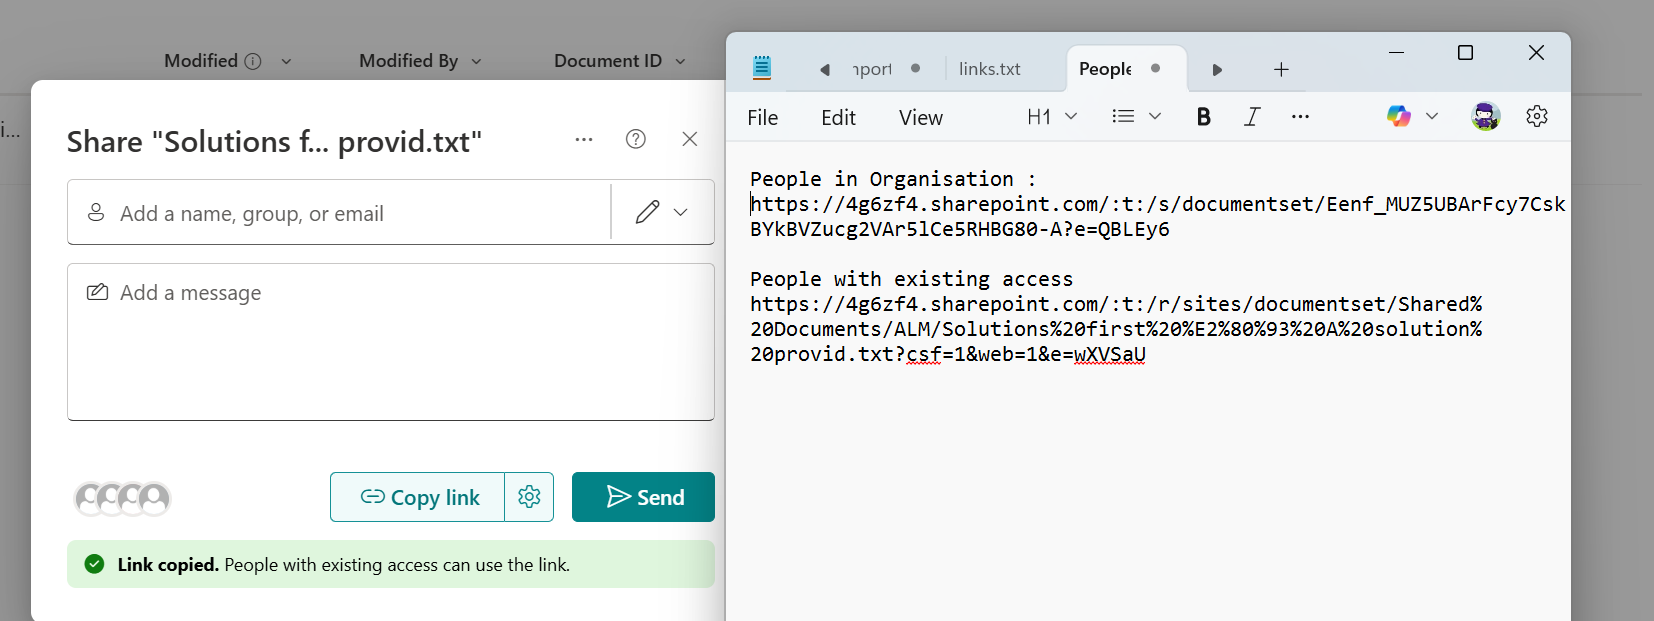Click the Share dialog title text
1654x621 pixels.
pyautogui.click(x=274, y=142)
